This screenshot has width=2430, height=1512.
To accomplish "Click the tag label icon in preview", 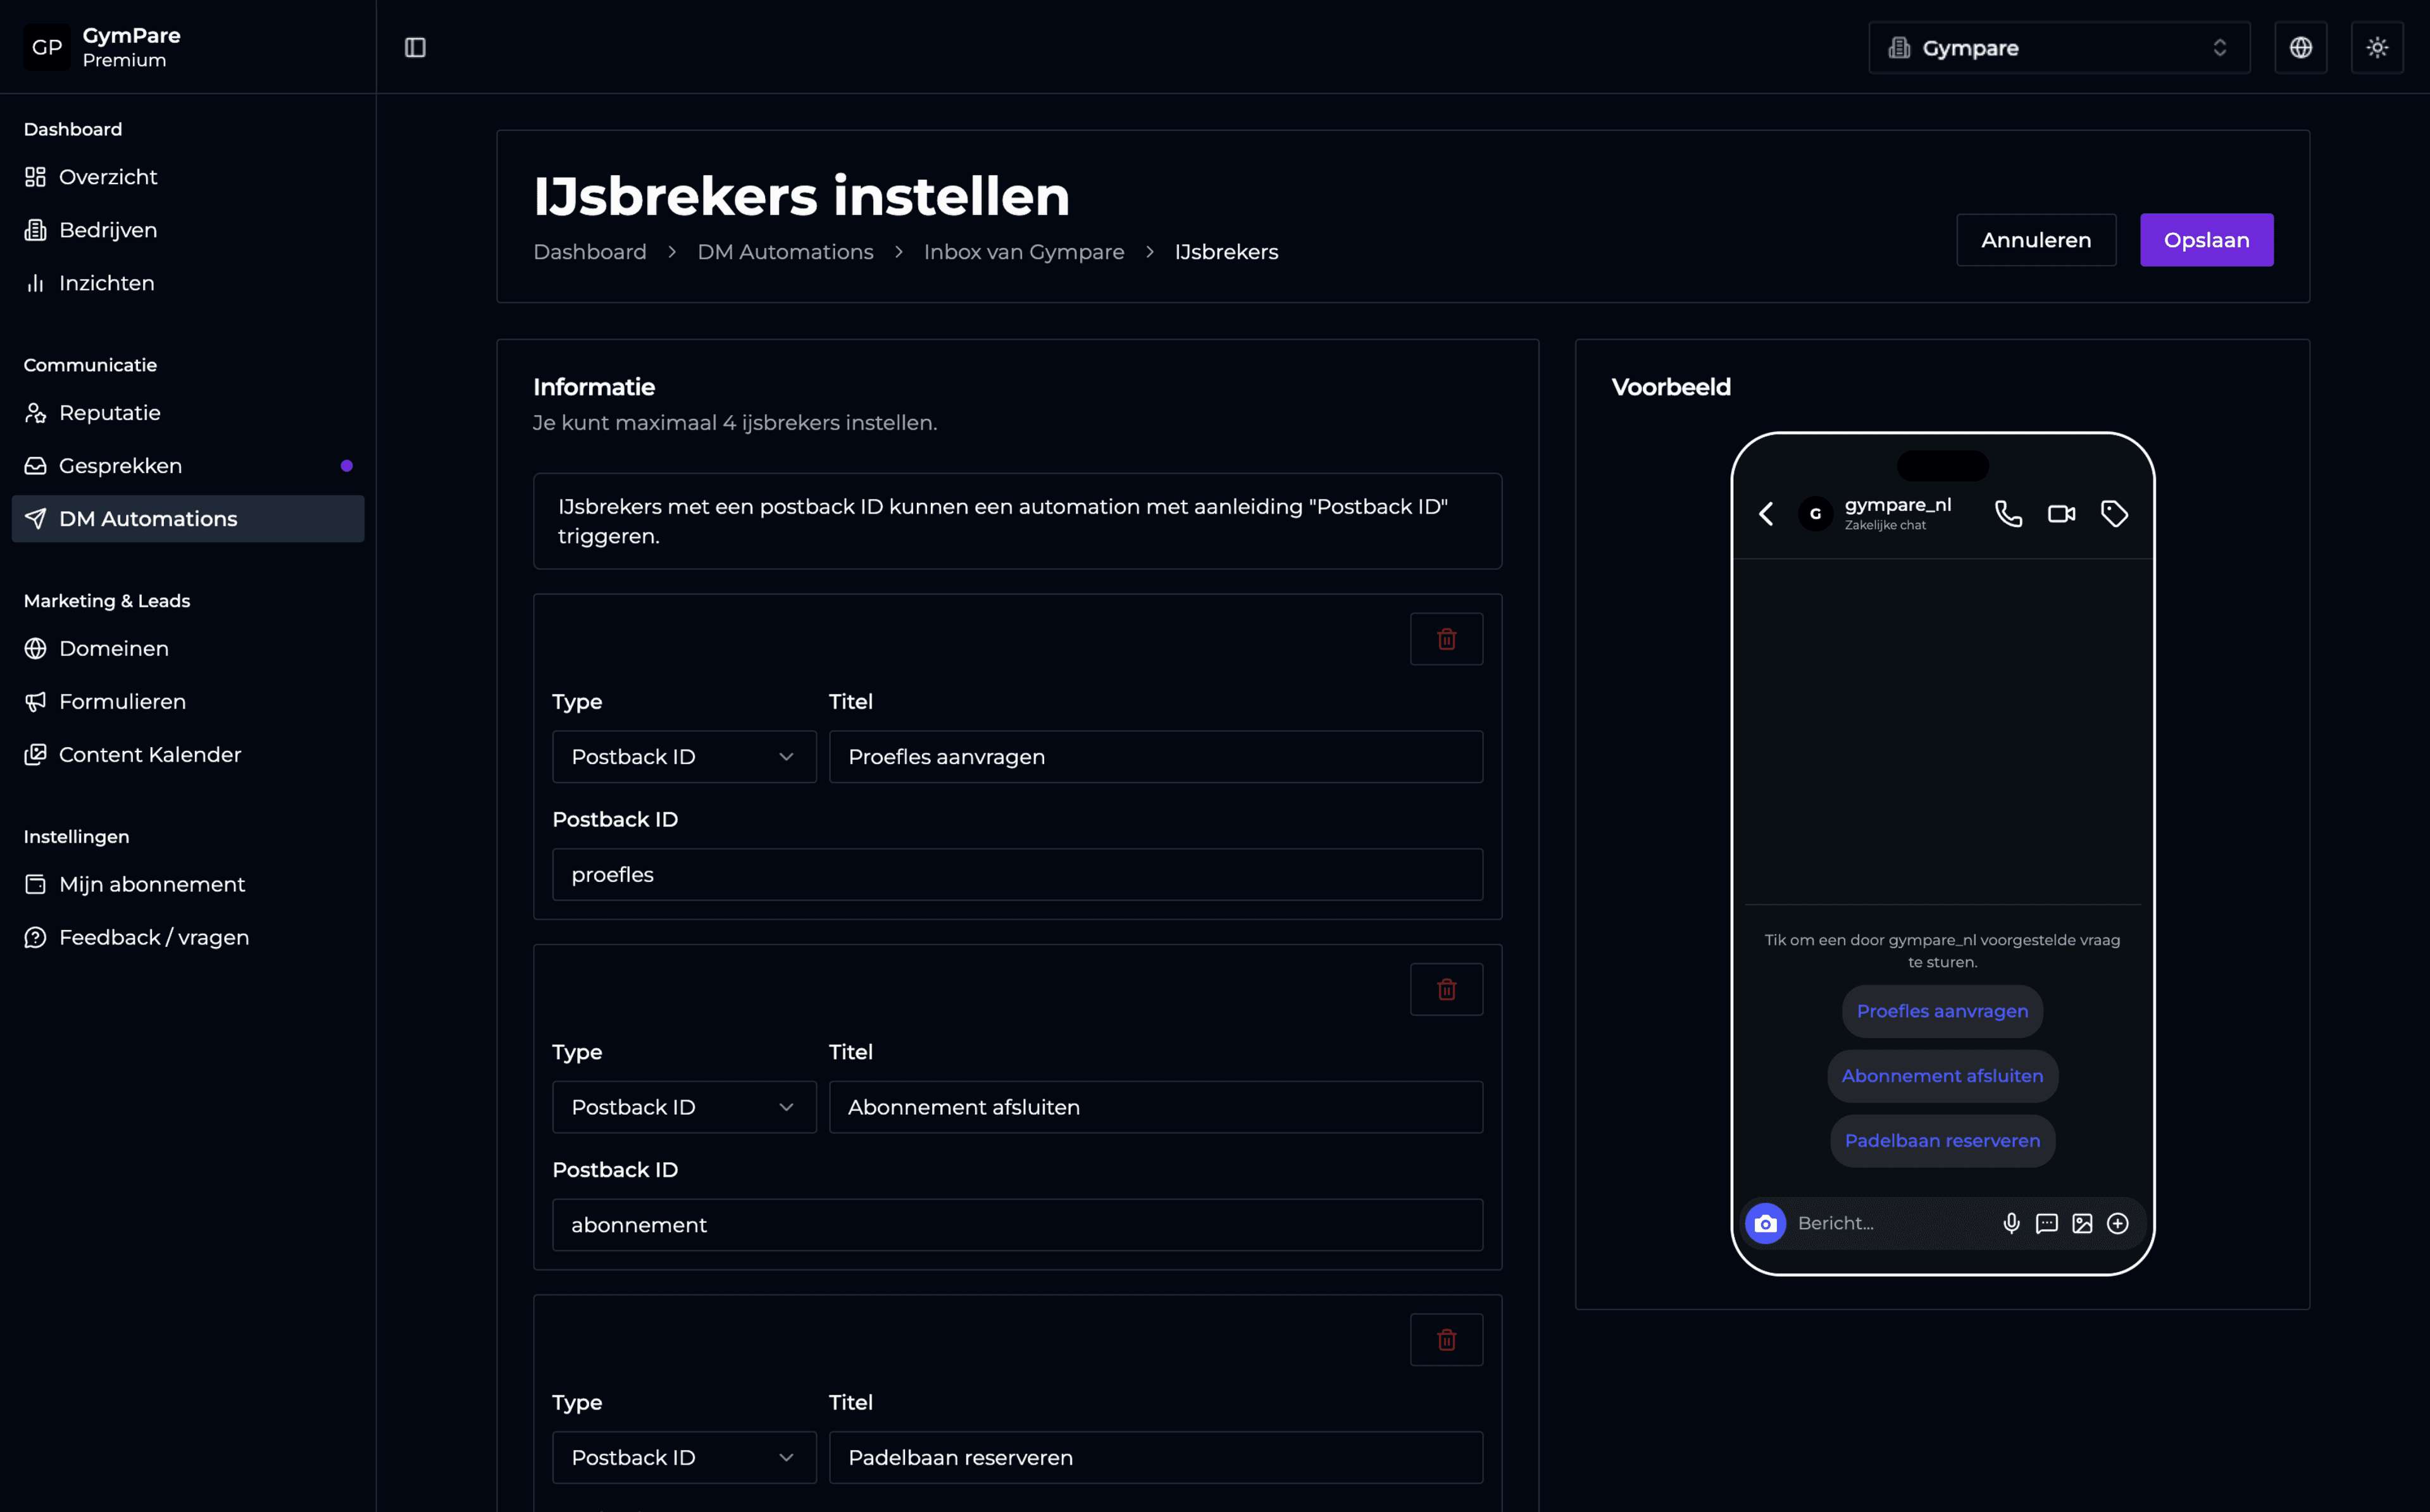I will pos(2114,514).
